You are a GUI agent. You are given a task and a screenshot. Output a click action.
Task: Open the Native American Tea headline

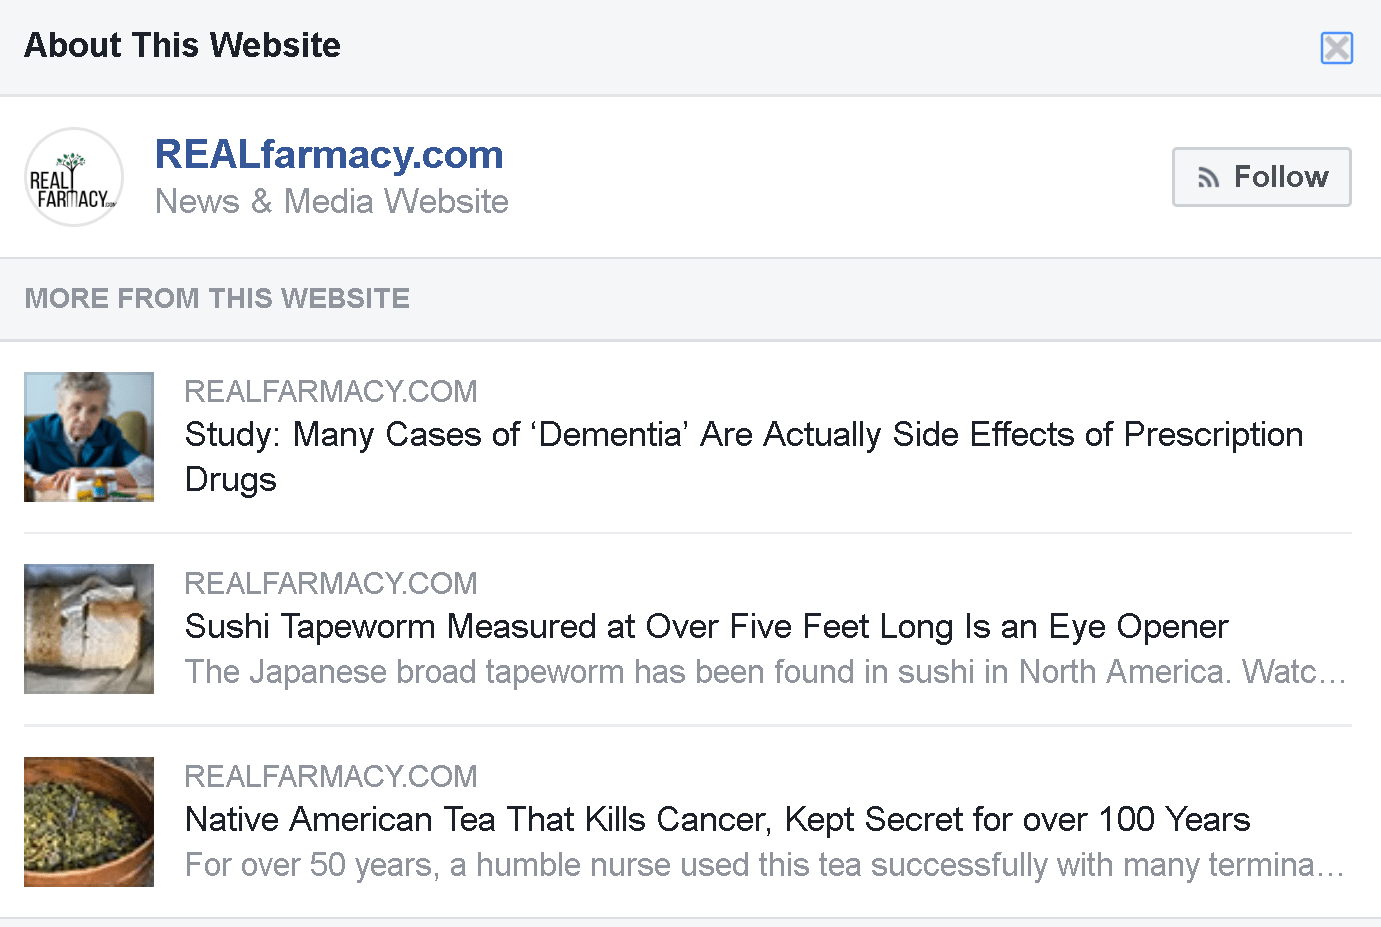717,820
